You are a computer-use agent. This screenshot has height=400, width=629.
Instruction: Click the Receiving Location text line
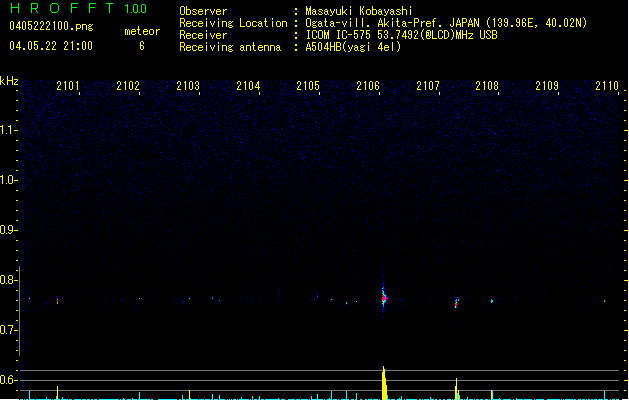pos(383,23)
